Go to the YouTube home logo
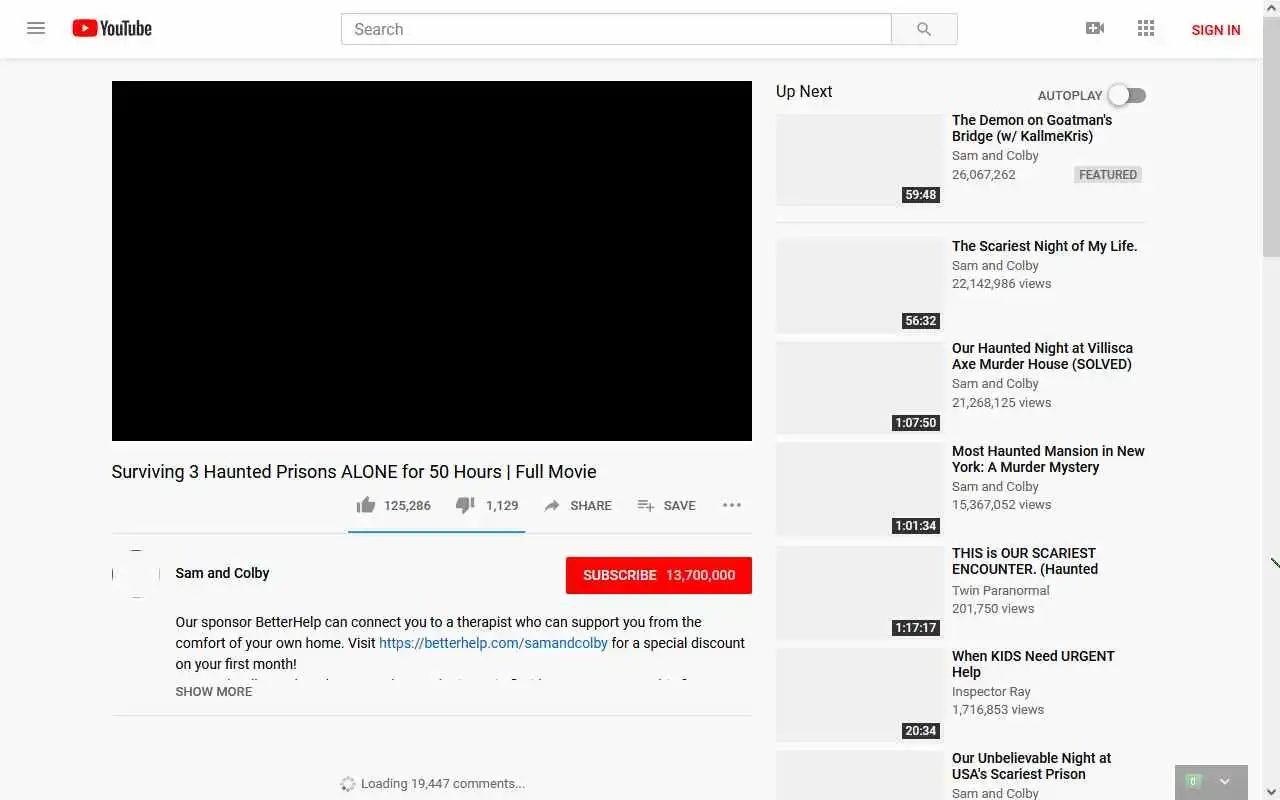1280x800 pixels. click(x=112, y=28)
